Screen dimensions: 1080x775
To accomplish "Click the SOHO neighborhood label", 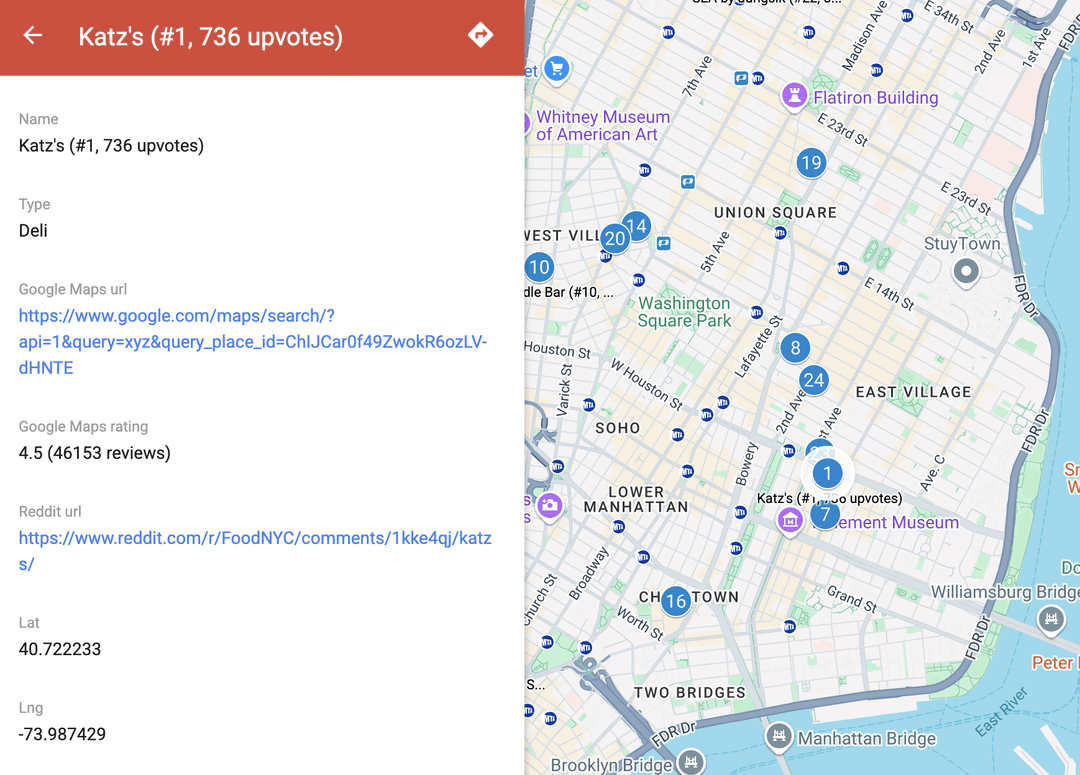I will 618,428.
